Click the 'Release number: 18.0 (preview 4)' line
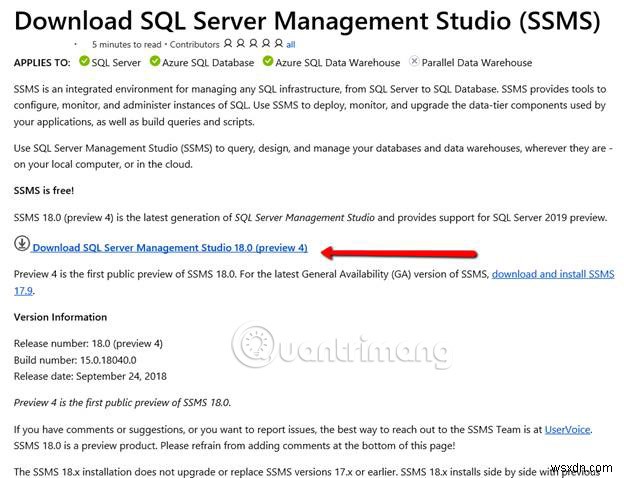The width and height of the screenshot is (624, 478). (88, 343)
